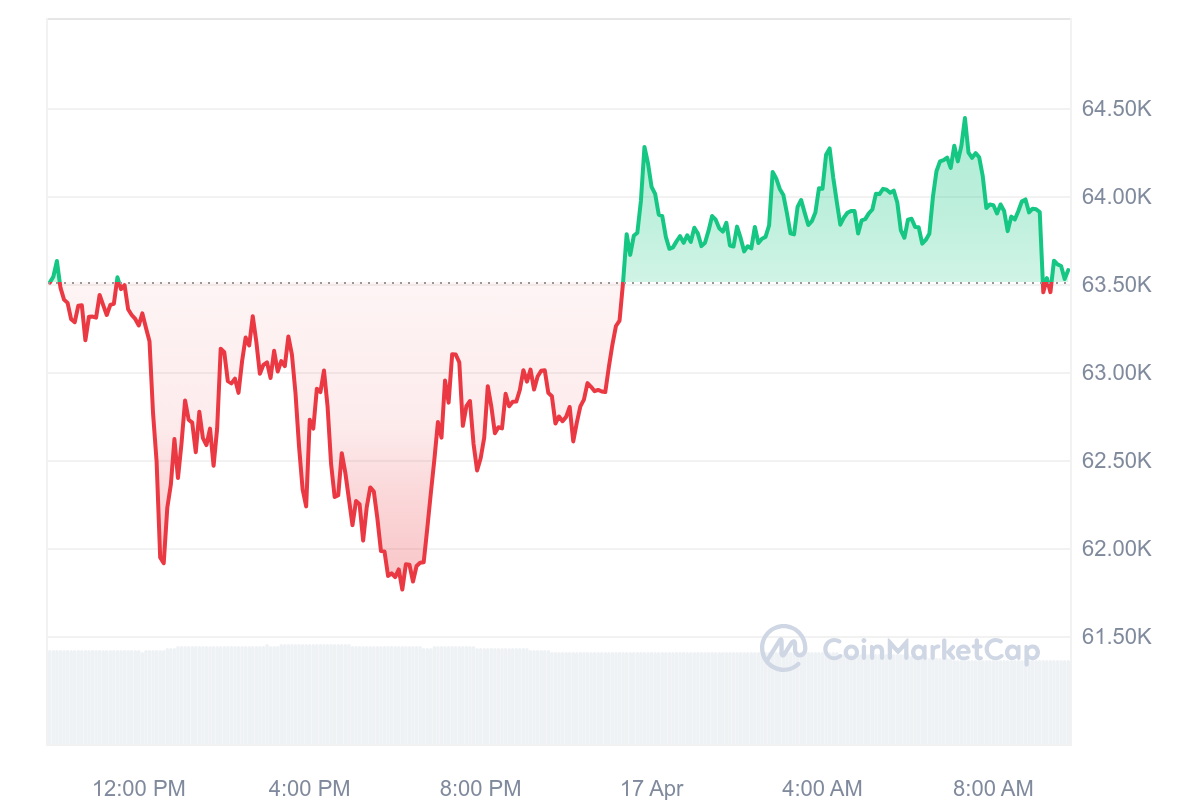Image resolution: width=1200 pixels, height=800 pixels.
Task: Click the 8:00 PM time axis label
Action: click(x=480, y=788)
